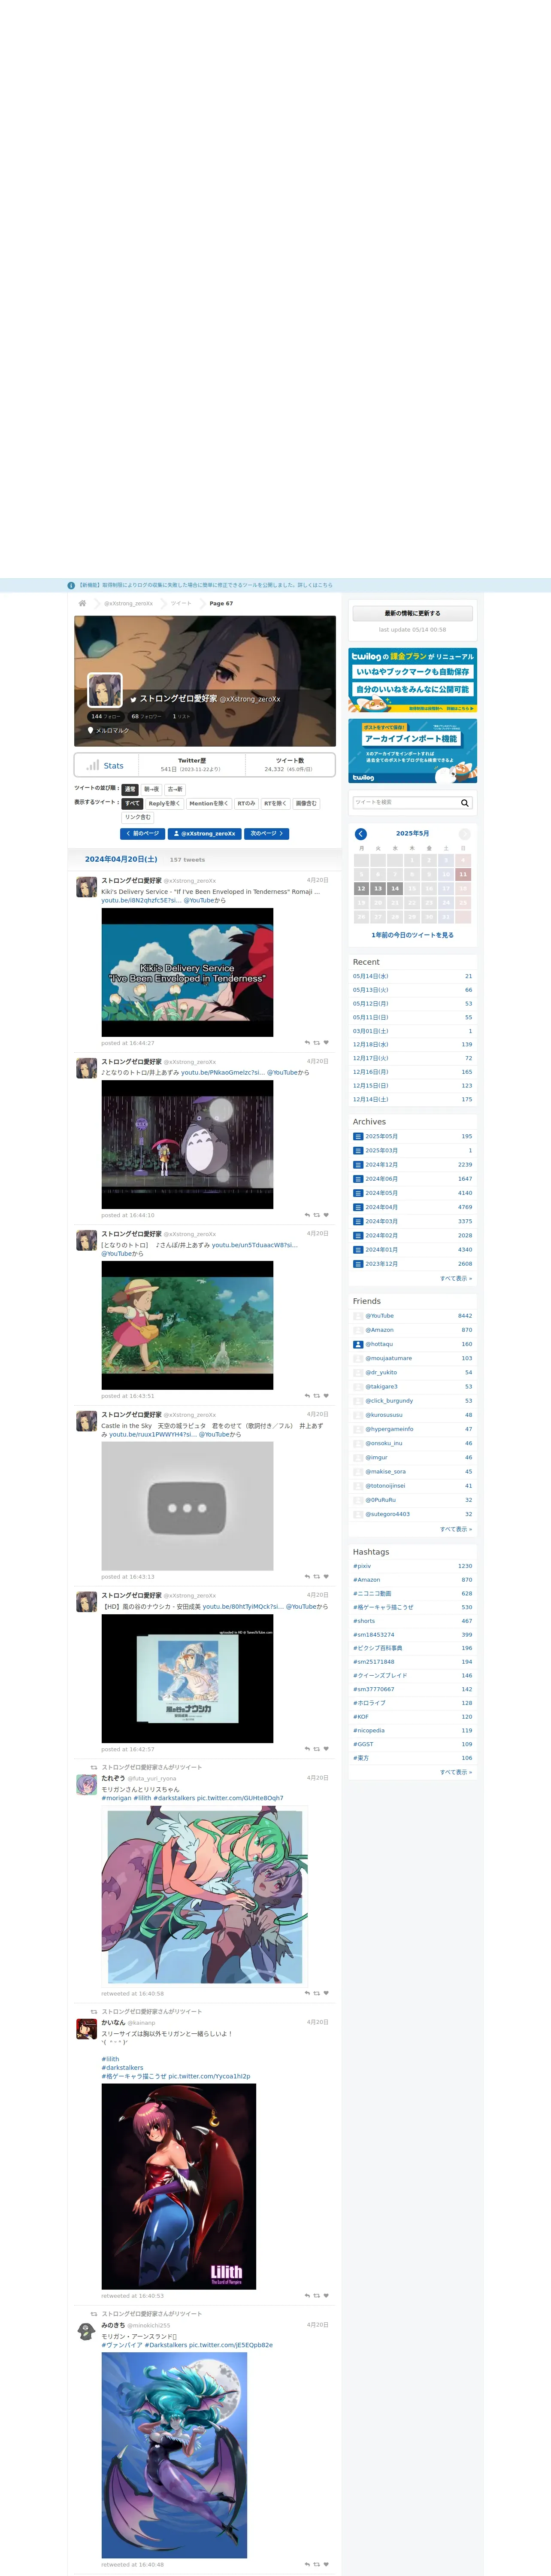Select the 古→新 sort order
Viewport: 551px width, 2576px height.
click(175, 789)
